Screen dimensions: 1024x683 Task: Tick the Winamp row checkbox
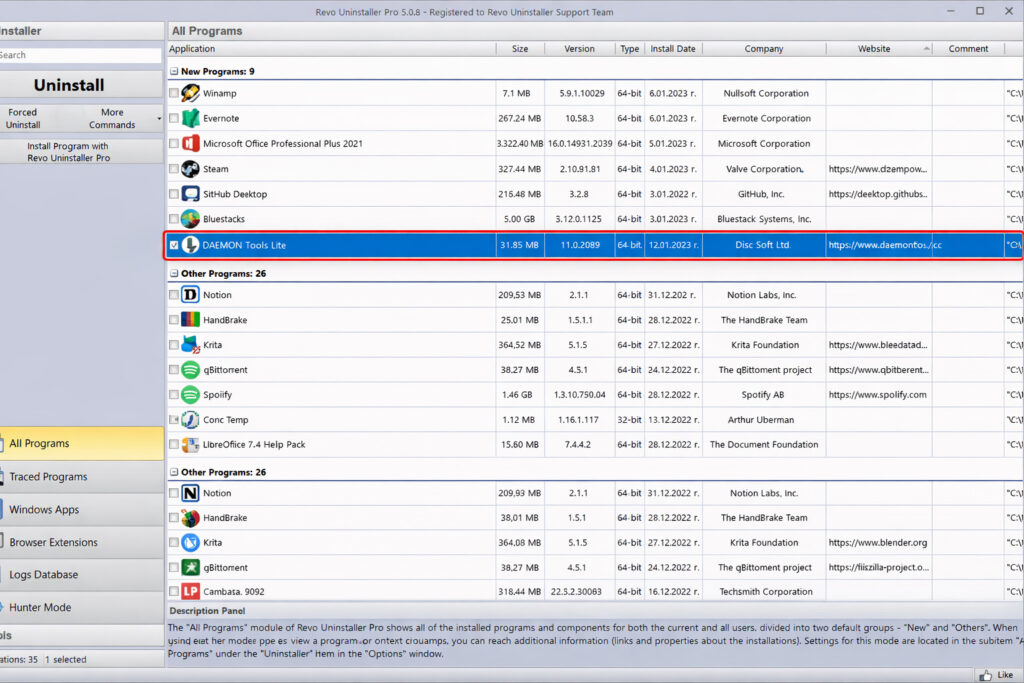(174, 93)
